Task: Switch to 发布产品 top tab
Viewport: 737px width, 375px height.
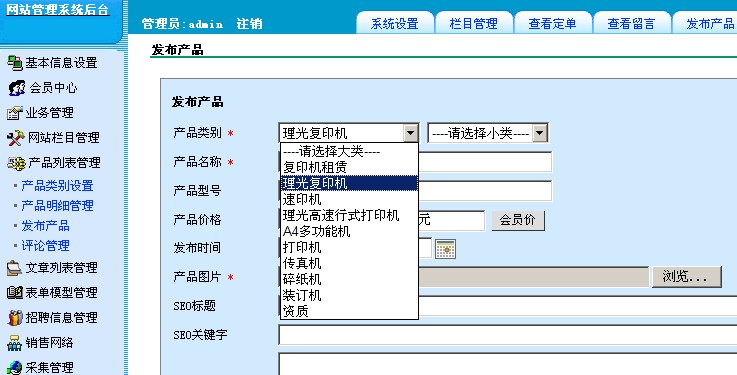Action: (705, 23)
